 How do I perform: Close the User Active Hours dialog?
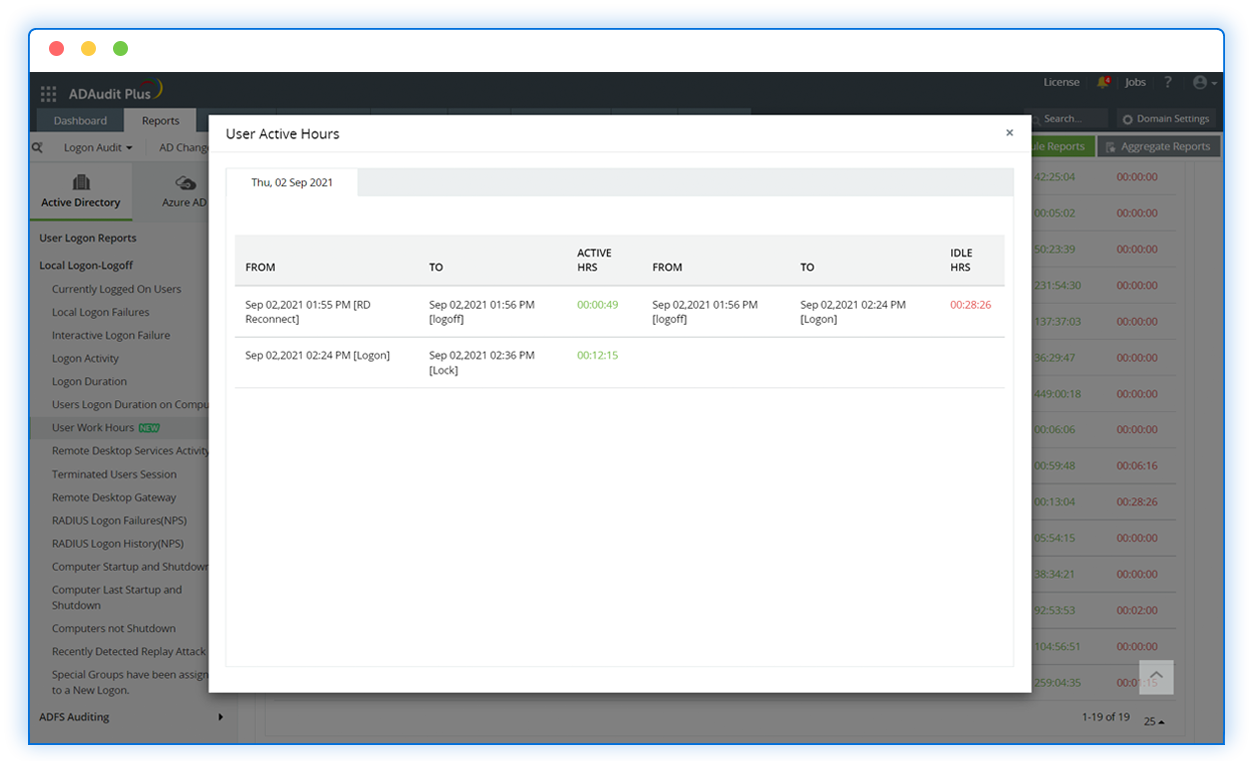click(1009, 133)
